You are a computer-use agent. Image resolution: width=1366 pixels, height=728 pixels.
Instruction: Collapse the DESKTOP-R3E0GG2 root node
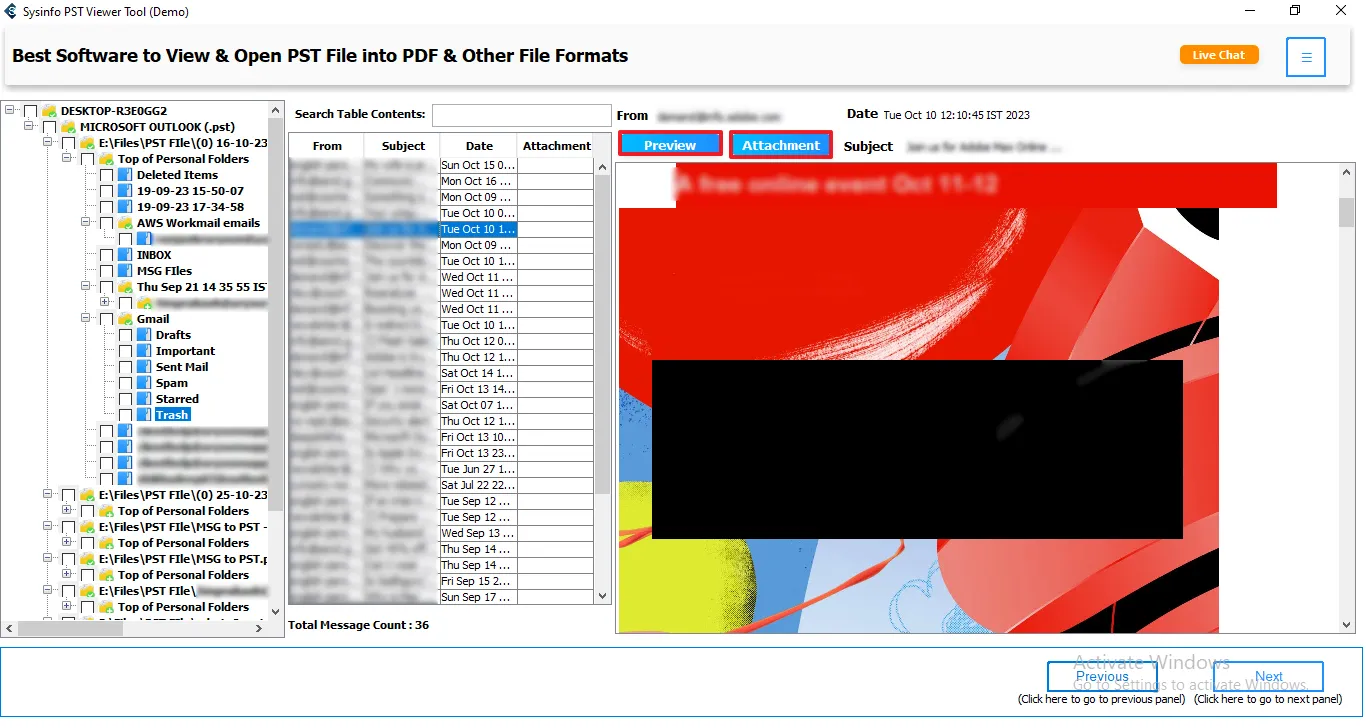(10, 111)
